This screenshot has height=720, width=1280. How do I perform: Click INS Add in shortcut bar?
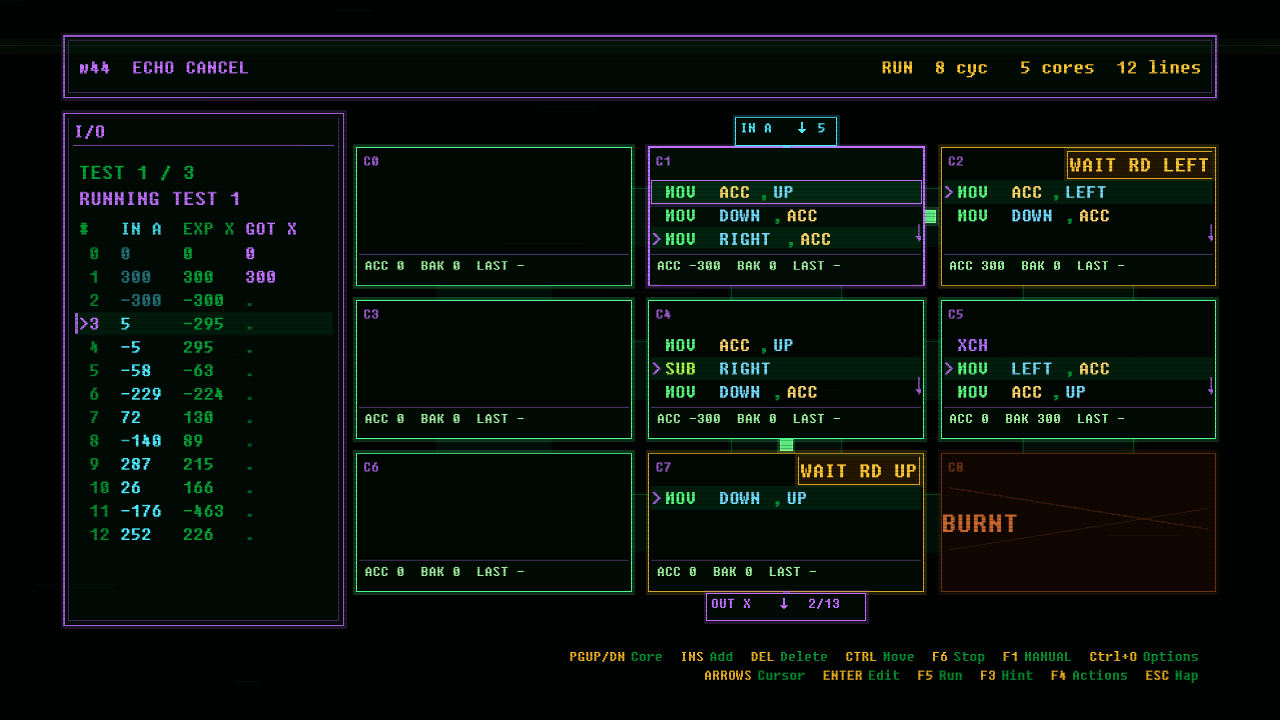tap(707, 657)
